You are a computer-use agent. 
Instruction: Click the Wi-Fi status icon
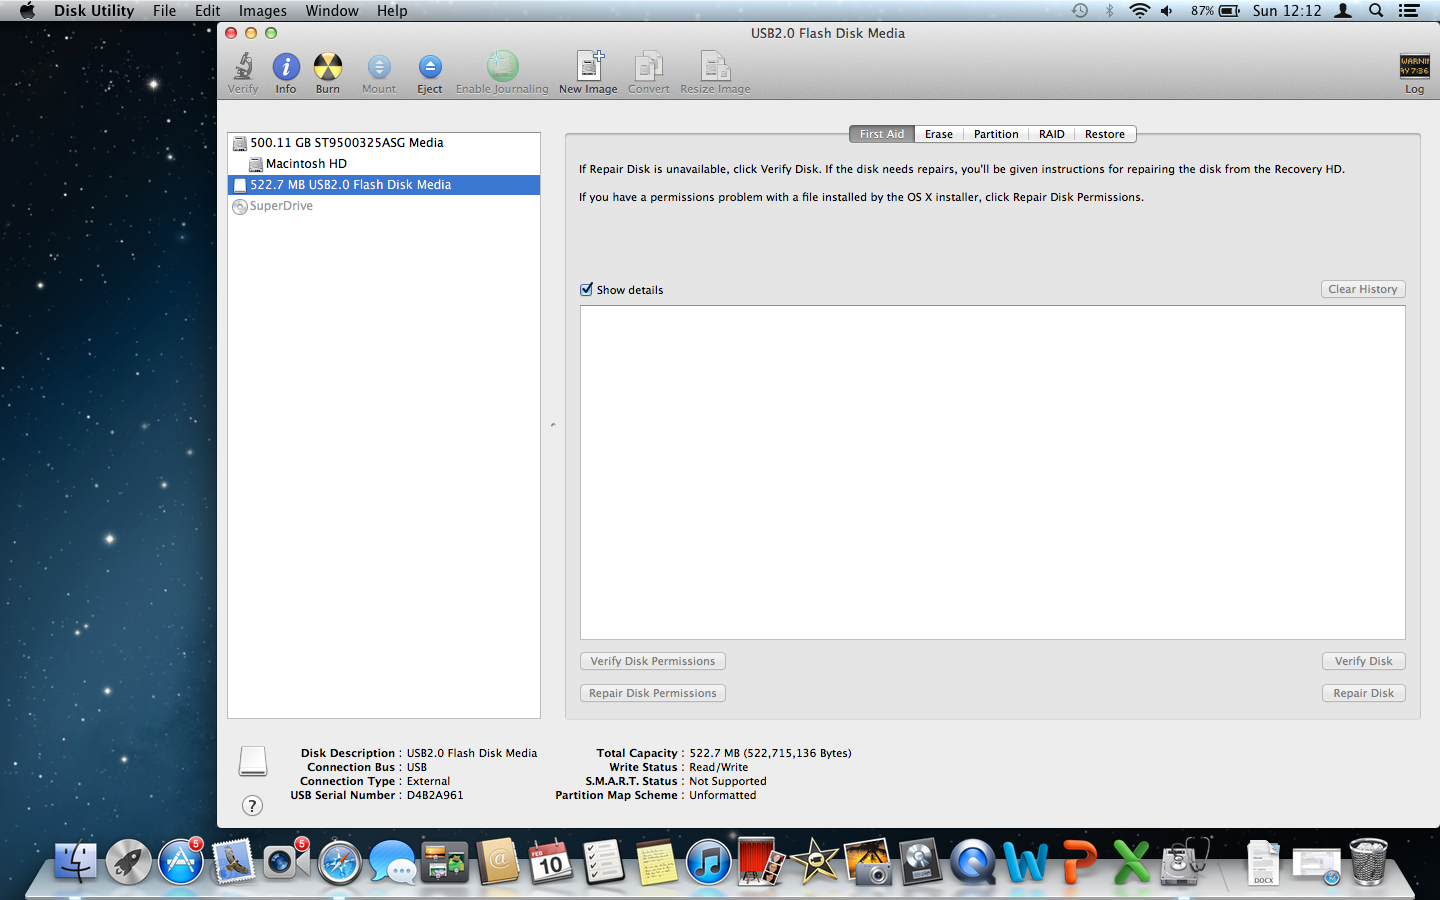click(x=1139, y=11)
